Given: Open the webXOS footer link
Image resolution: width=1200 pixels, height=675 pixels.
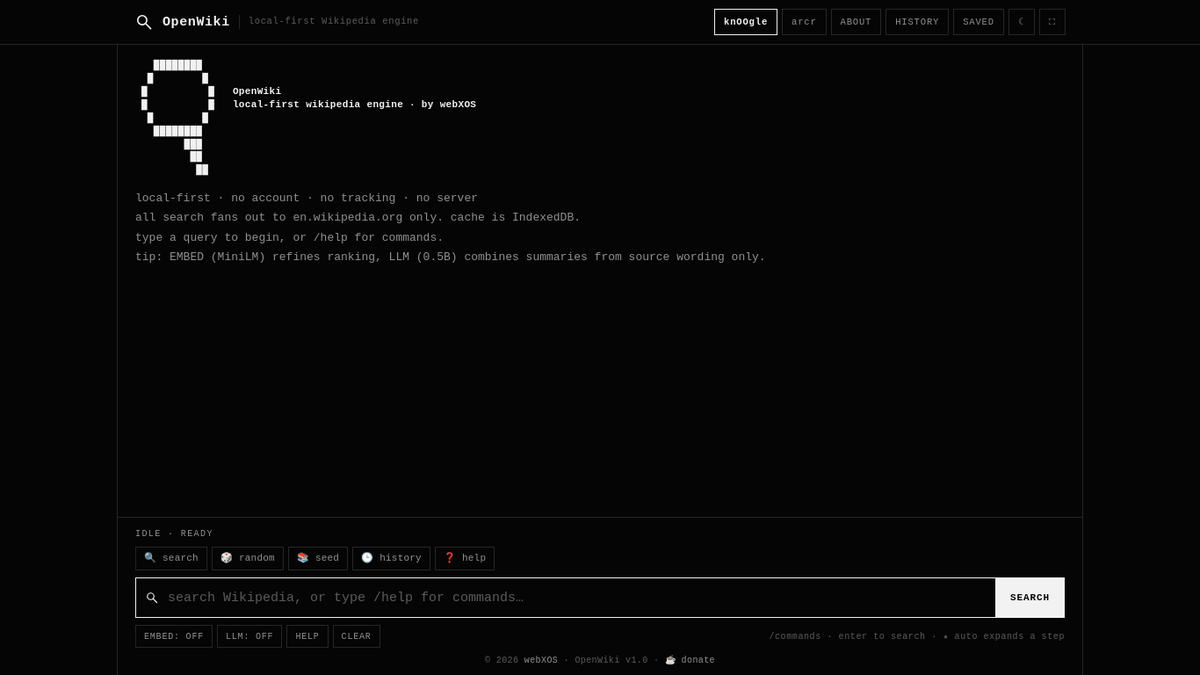Looking at the screenshot, I should [x=541, y=660].
